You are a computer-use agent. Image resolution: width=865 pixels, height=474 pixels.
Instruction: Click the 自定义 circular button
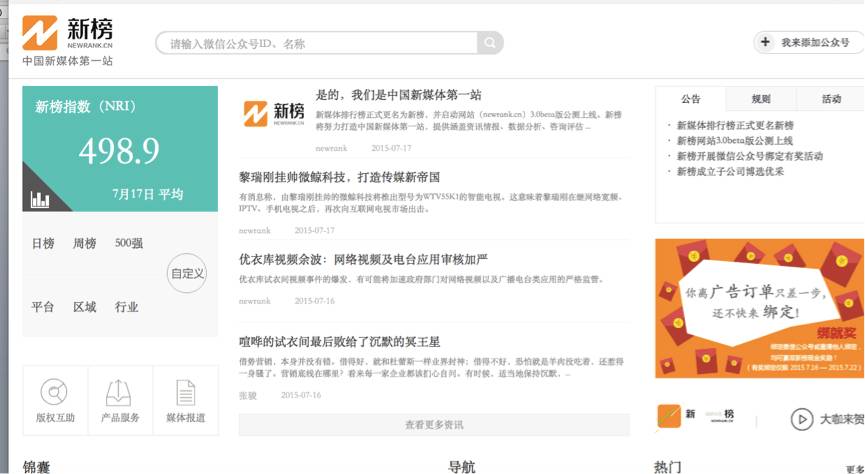click(x=187, y=273)
